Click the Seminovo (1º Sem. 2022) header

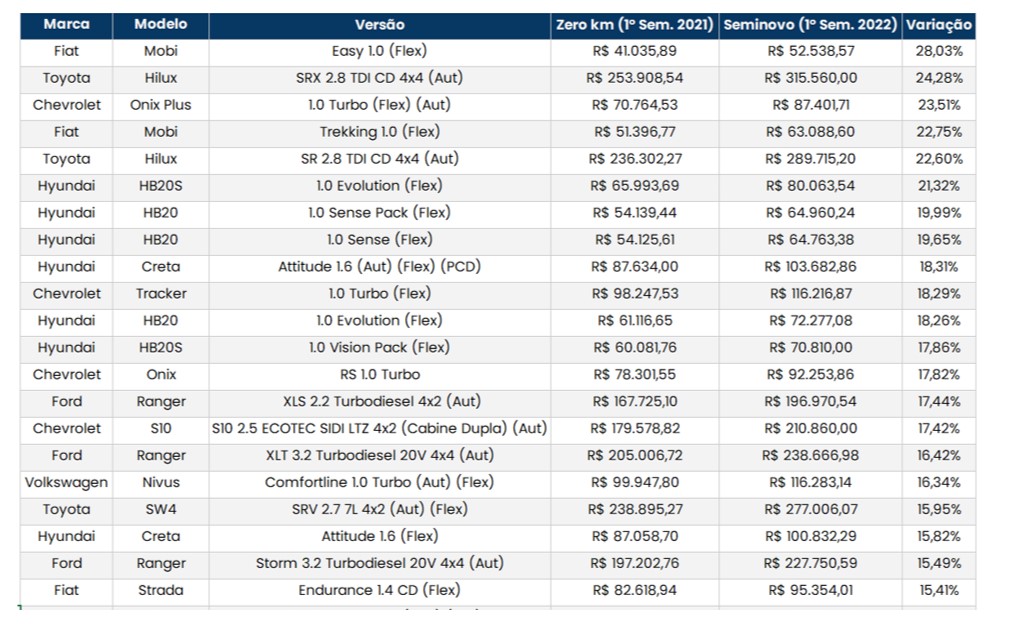coord(809,24)
